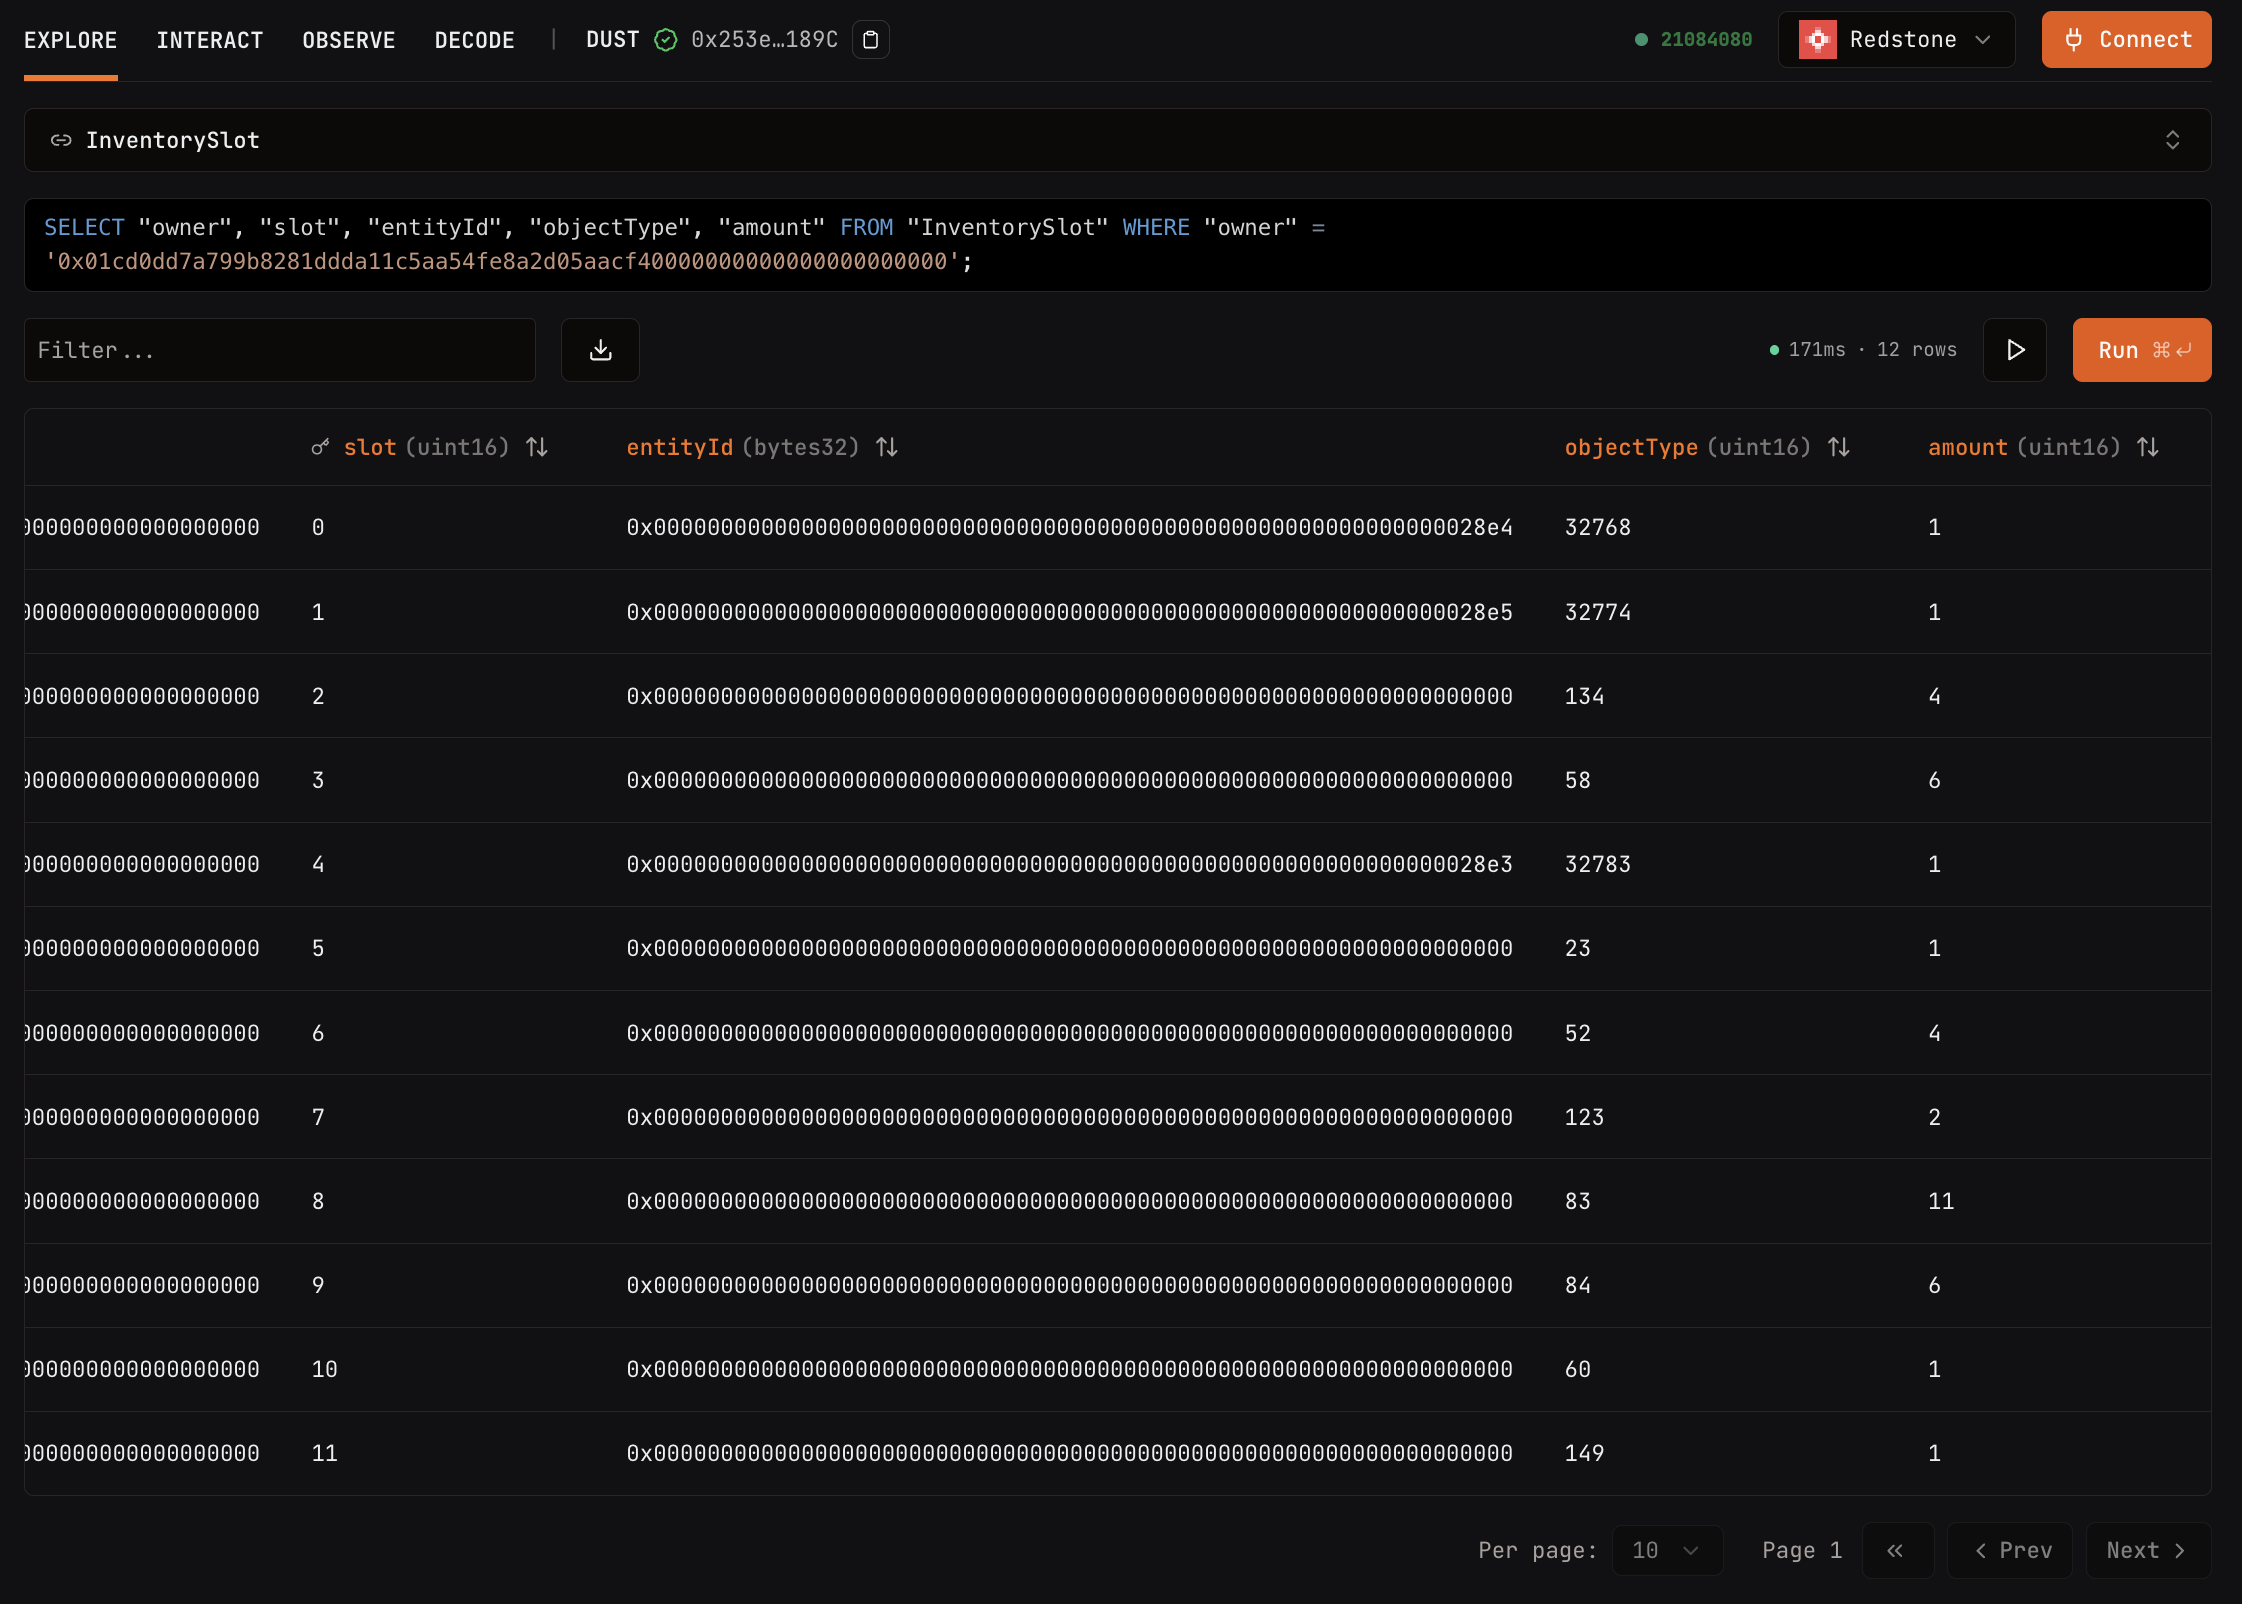Image resolution: width=2242 pixels, height=1604 pixels.
Task: Run the SQL query
Action: pyautogui.click(x=2142, y=350)
